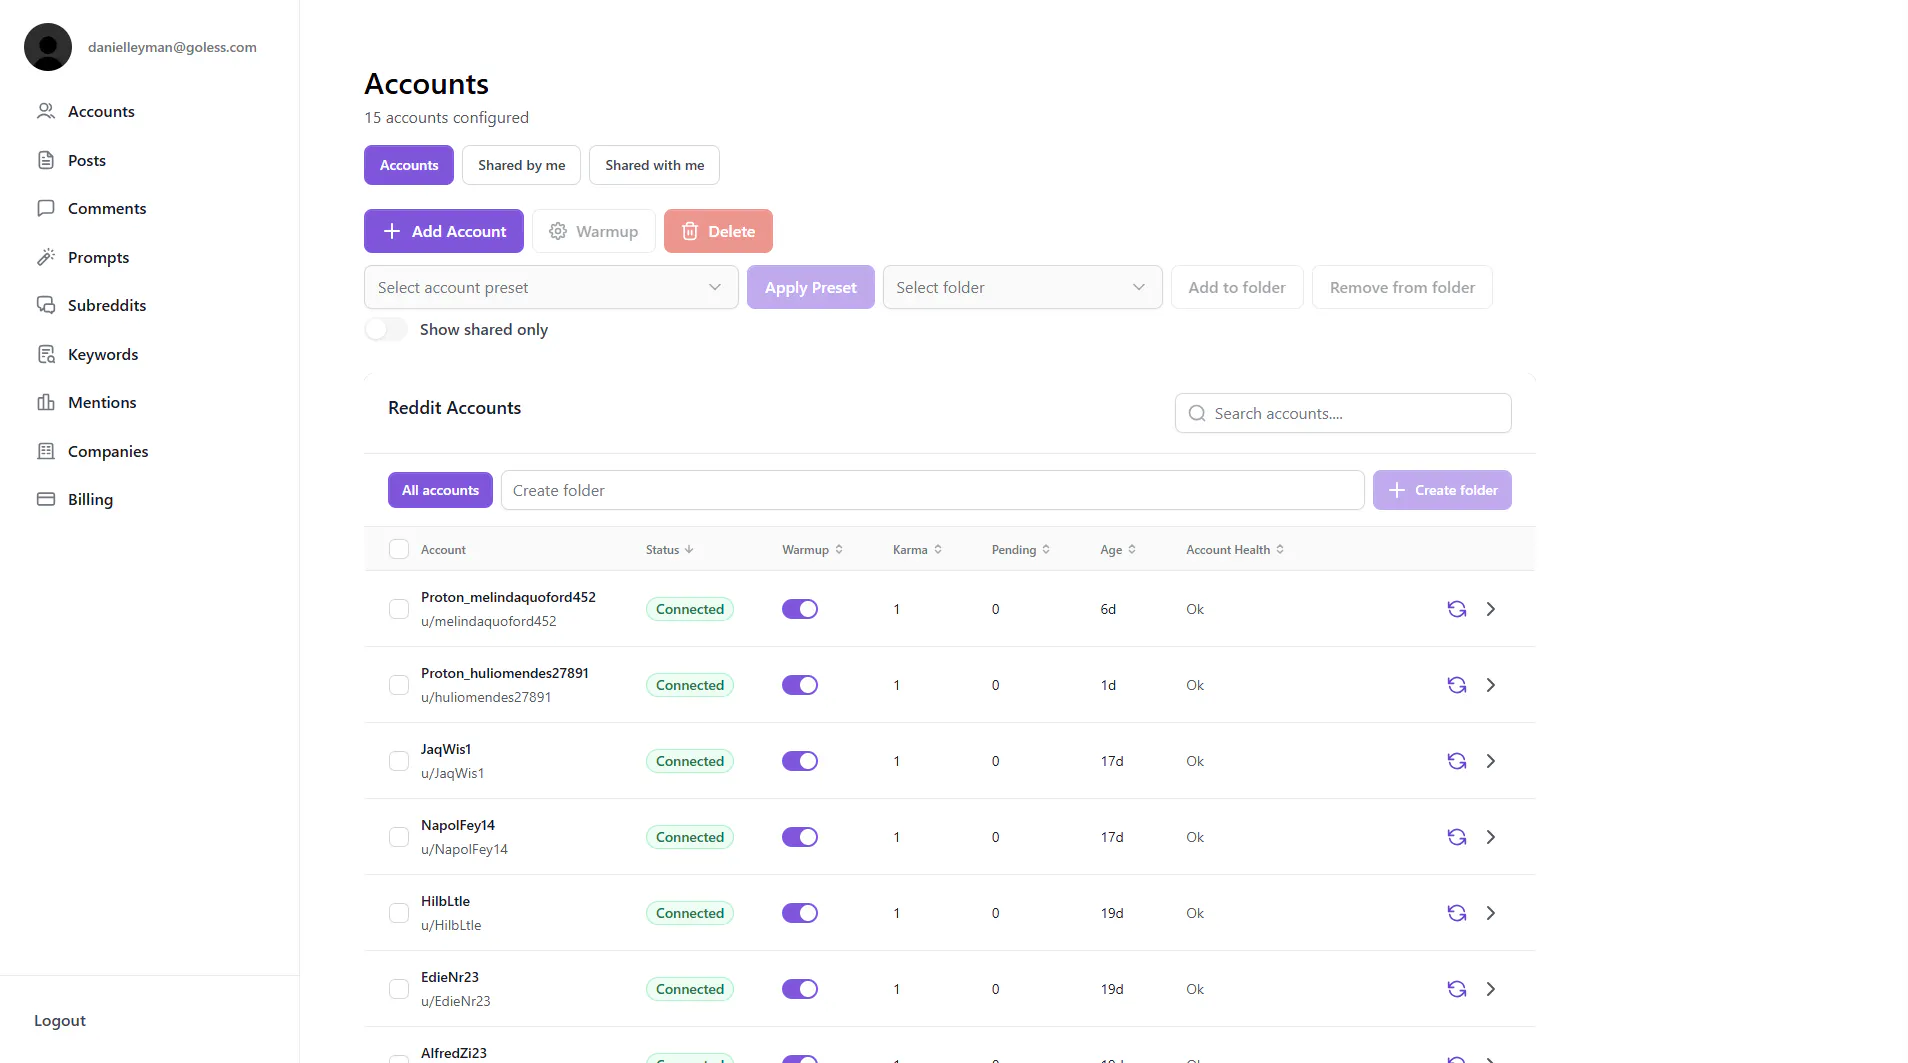
Task: Click the search magnifier icon
Action: click(x=1197, y=413)
